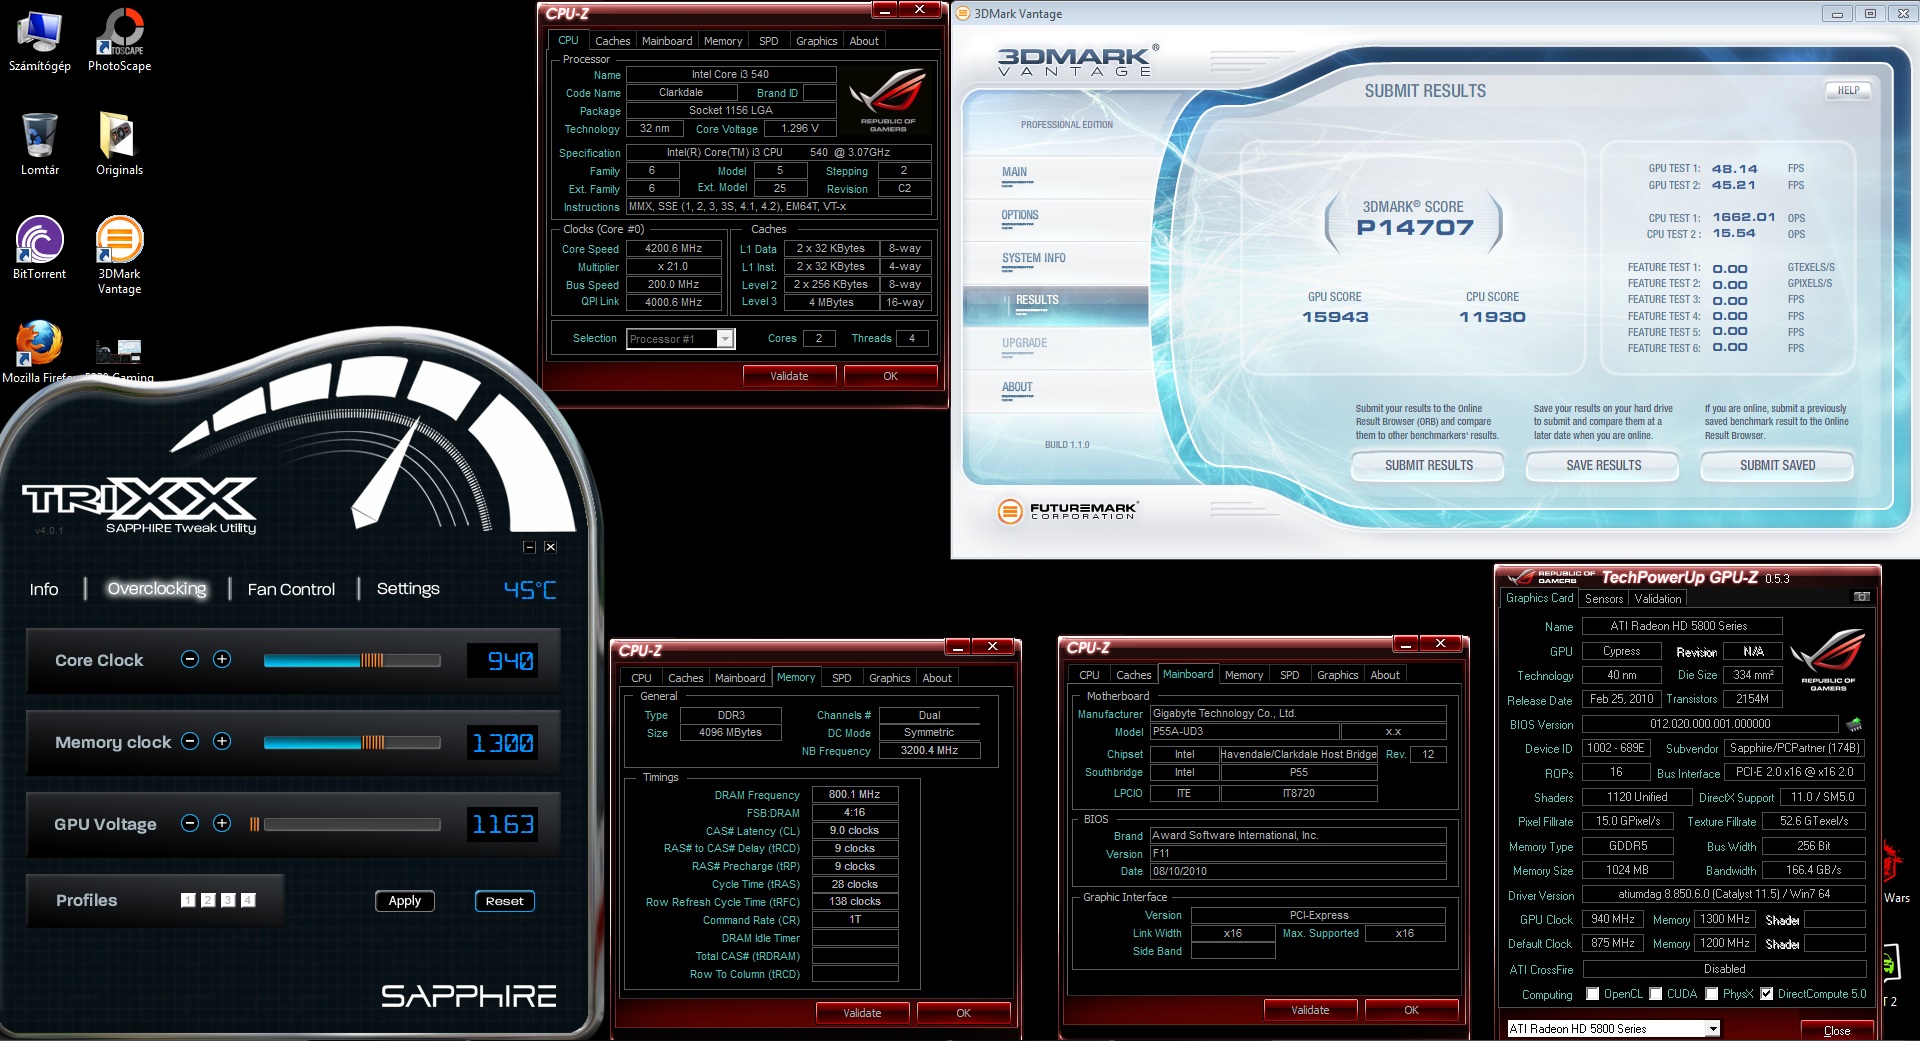This screenshot has height=1041, width=1920.
Task: Raise GPU Voltage with the plus icon
Action: click(x=222, y=823)
